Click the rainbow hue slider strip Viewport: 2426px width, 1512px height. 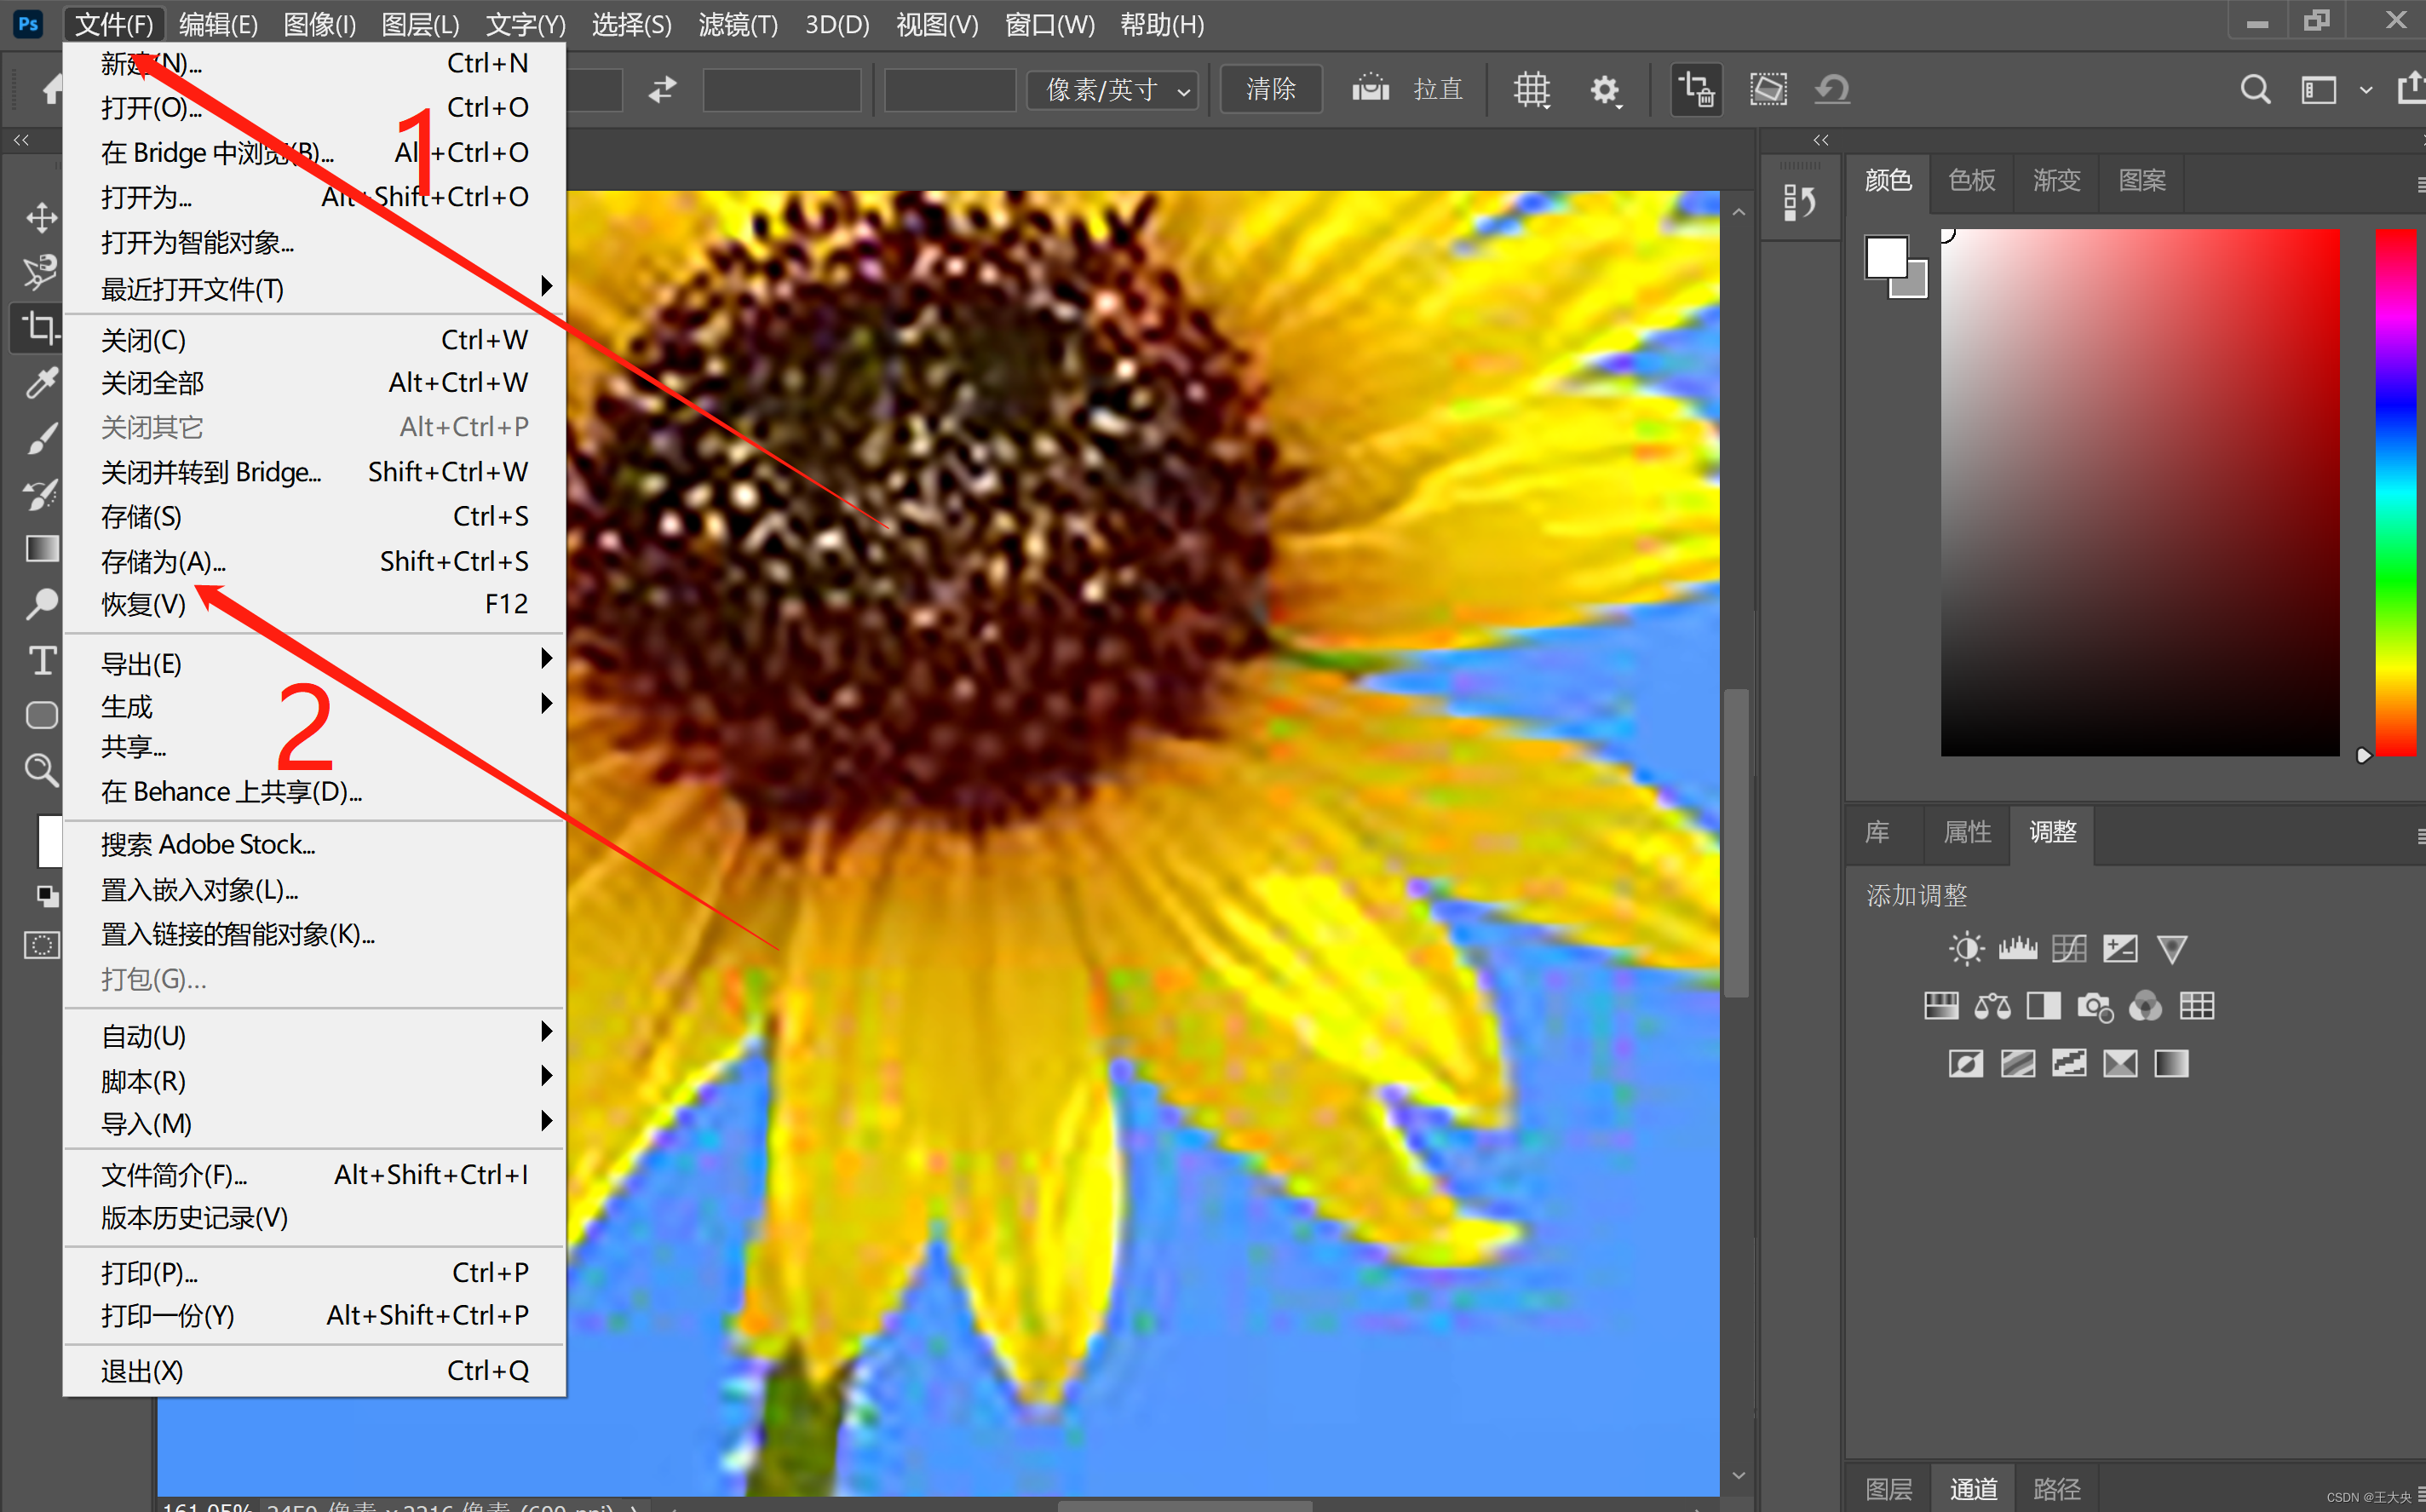[x=2395, y=492]
